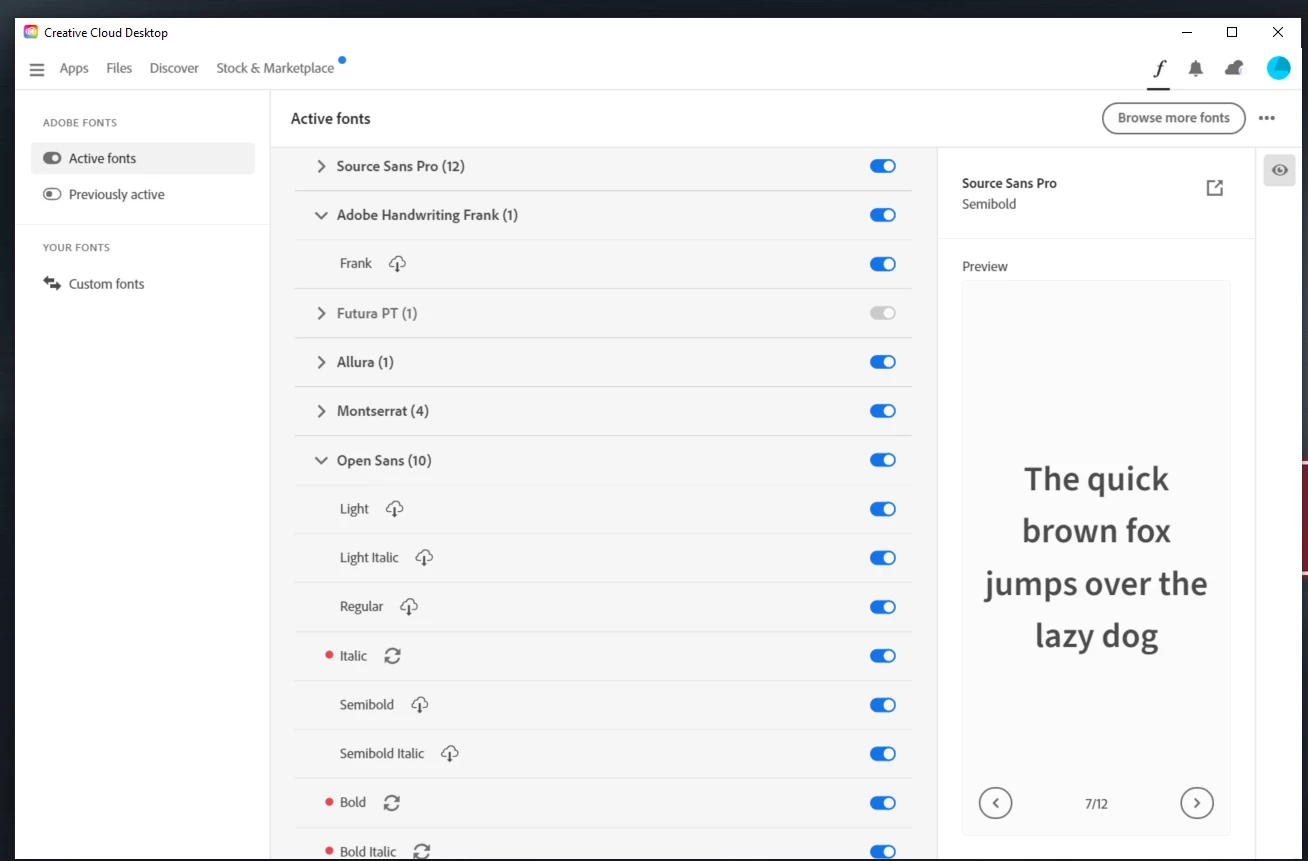
Task: Click Browse more fonts button
Action: (1174, 118)
